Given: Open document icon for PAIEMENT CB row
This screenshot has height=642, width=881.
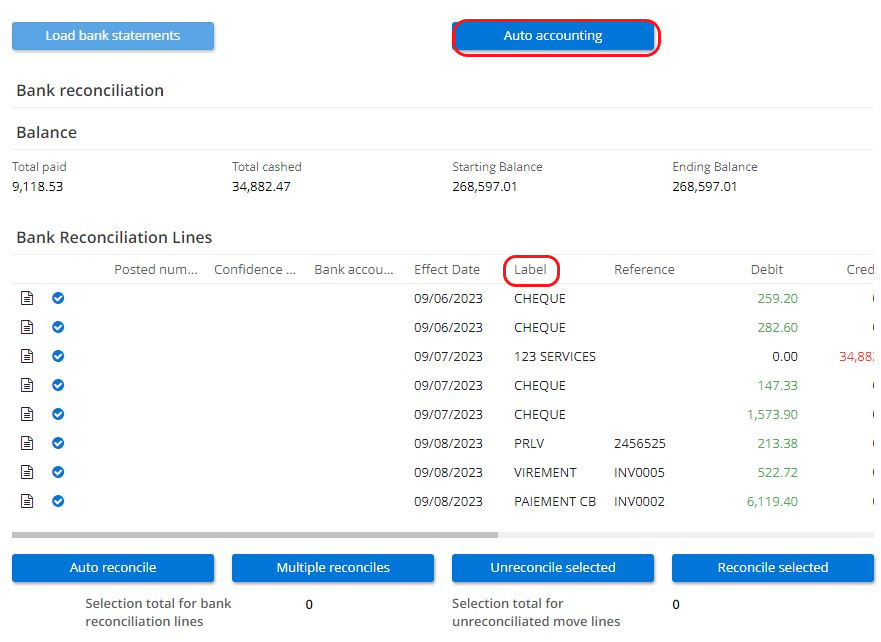Looking at the screenshot, I should click(28, 501).
